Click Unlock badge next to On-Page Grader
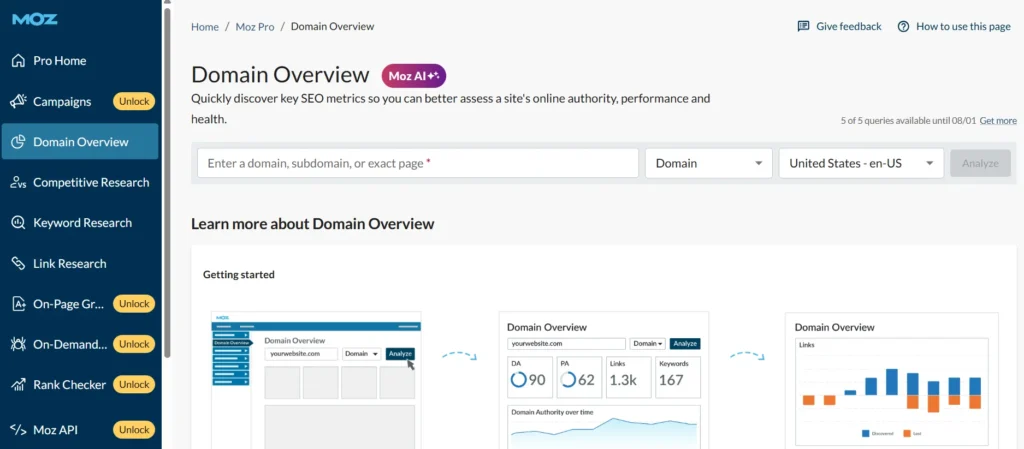Screen dimensions: 1024x449 point(134,303)
